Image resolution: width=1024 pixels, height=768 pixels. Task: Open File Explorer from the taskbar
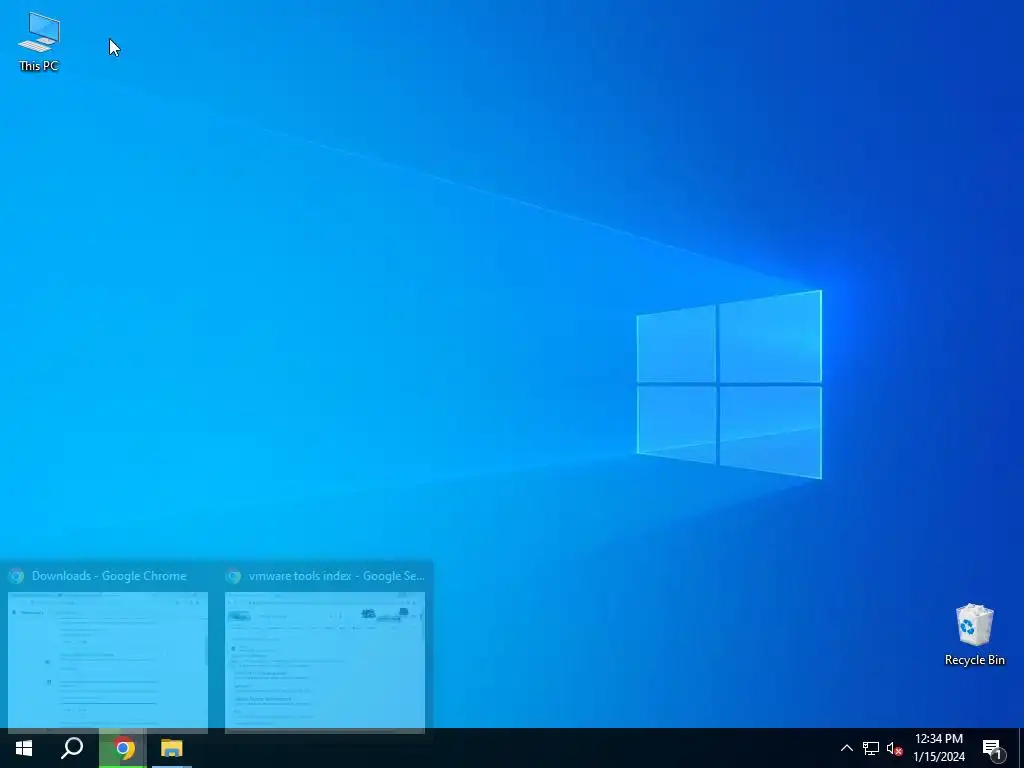click(x=172, y=748)
